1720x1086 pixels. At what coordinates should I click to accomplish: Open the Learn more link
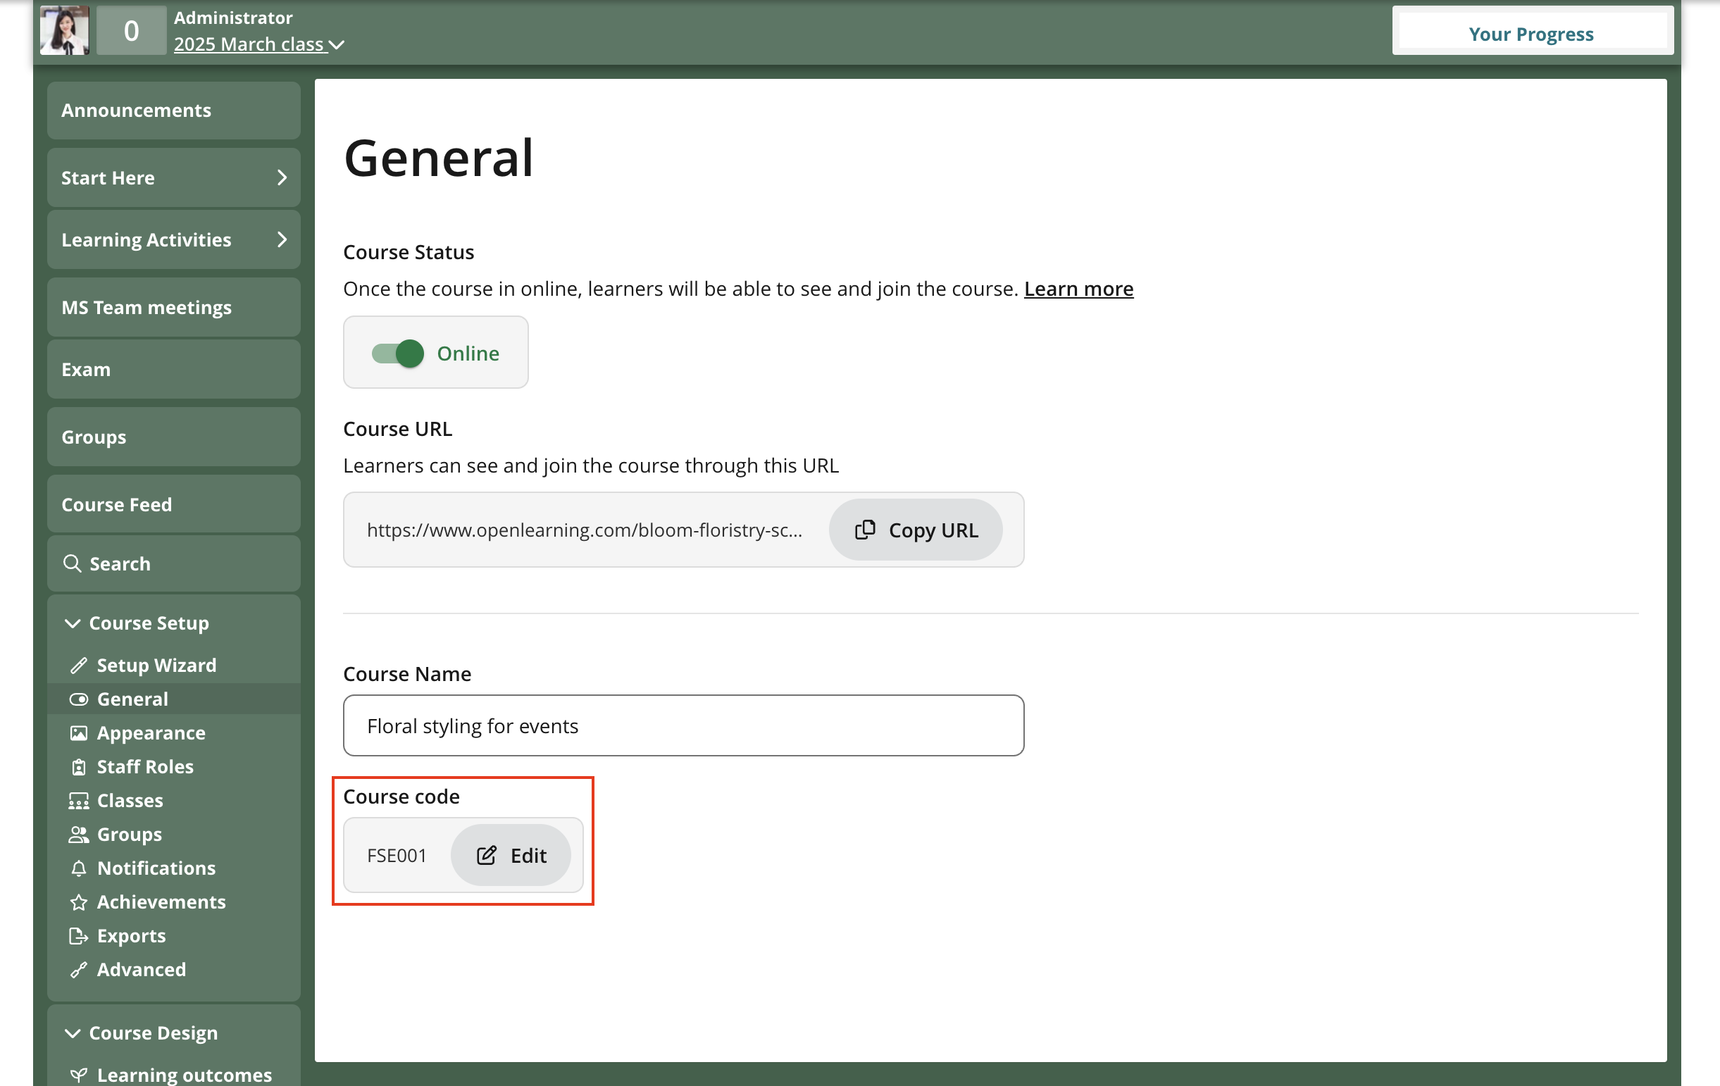tap(1078, 289)
